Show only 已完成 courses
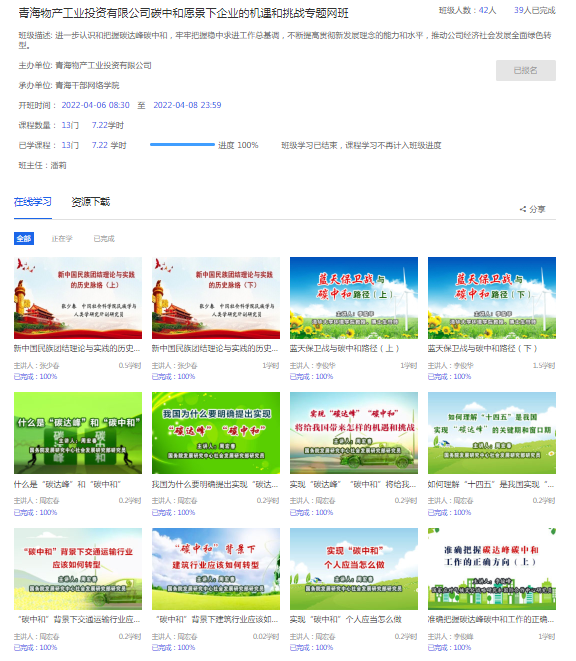 pyautogui.click(x=104, y=239)
